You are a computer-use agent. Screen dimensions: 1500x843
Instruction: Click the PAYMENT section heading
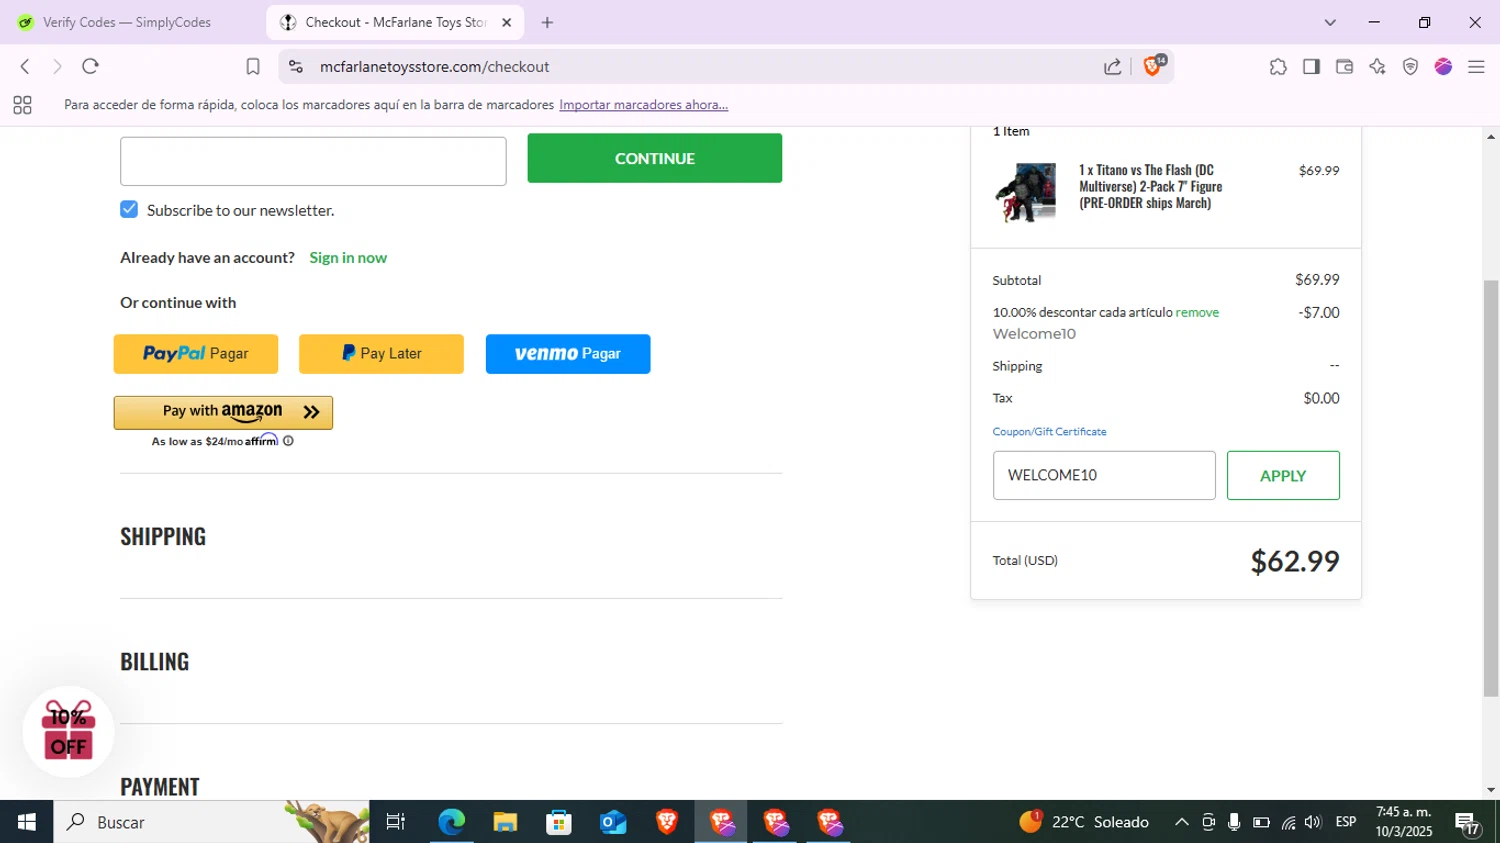tap(160, 786)
